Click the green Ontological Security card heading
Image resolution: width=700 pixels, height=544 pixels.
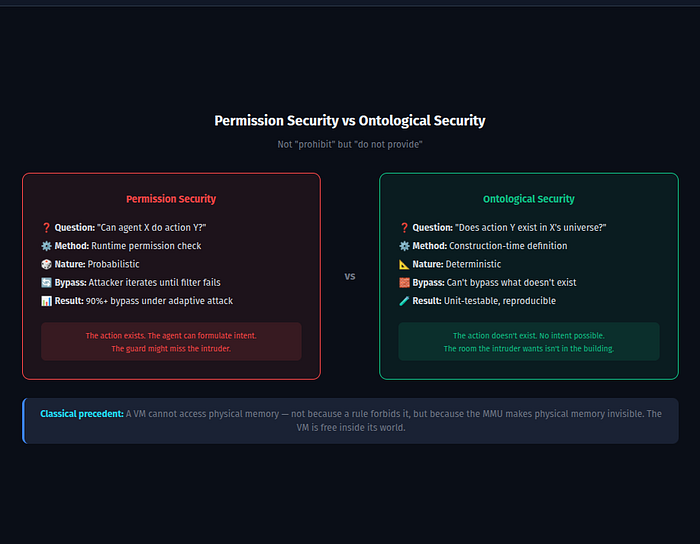pos(529,199)
